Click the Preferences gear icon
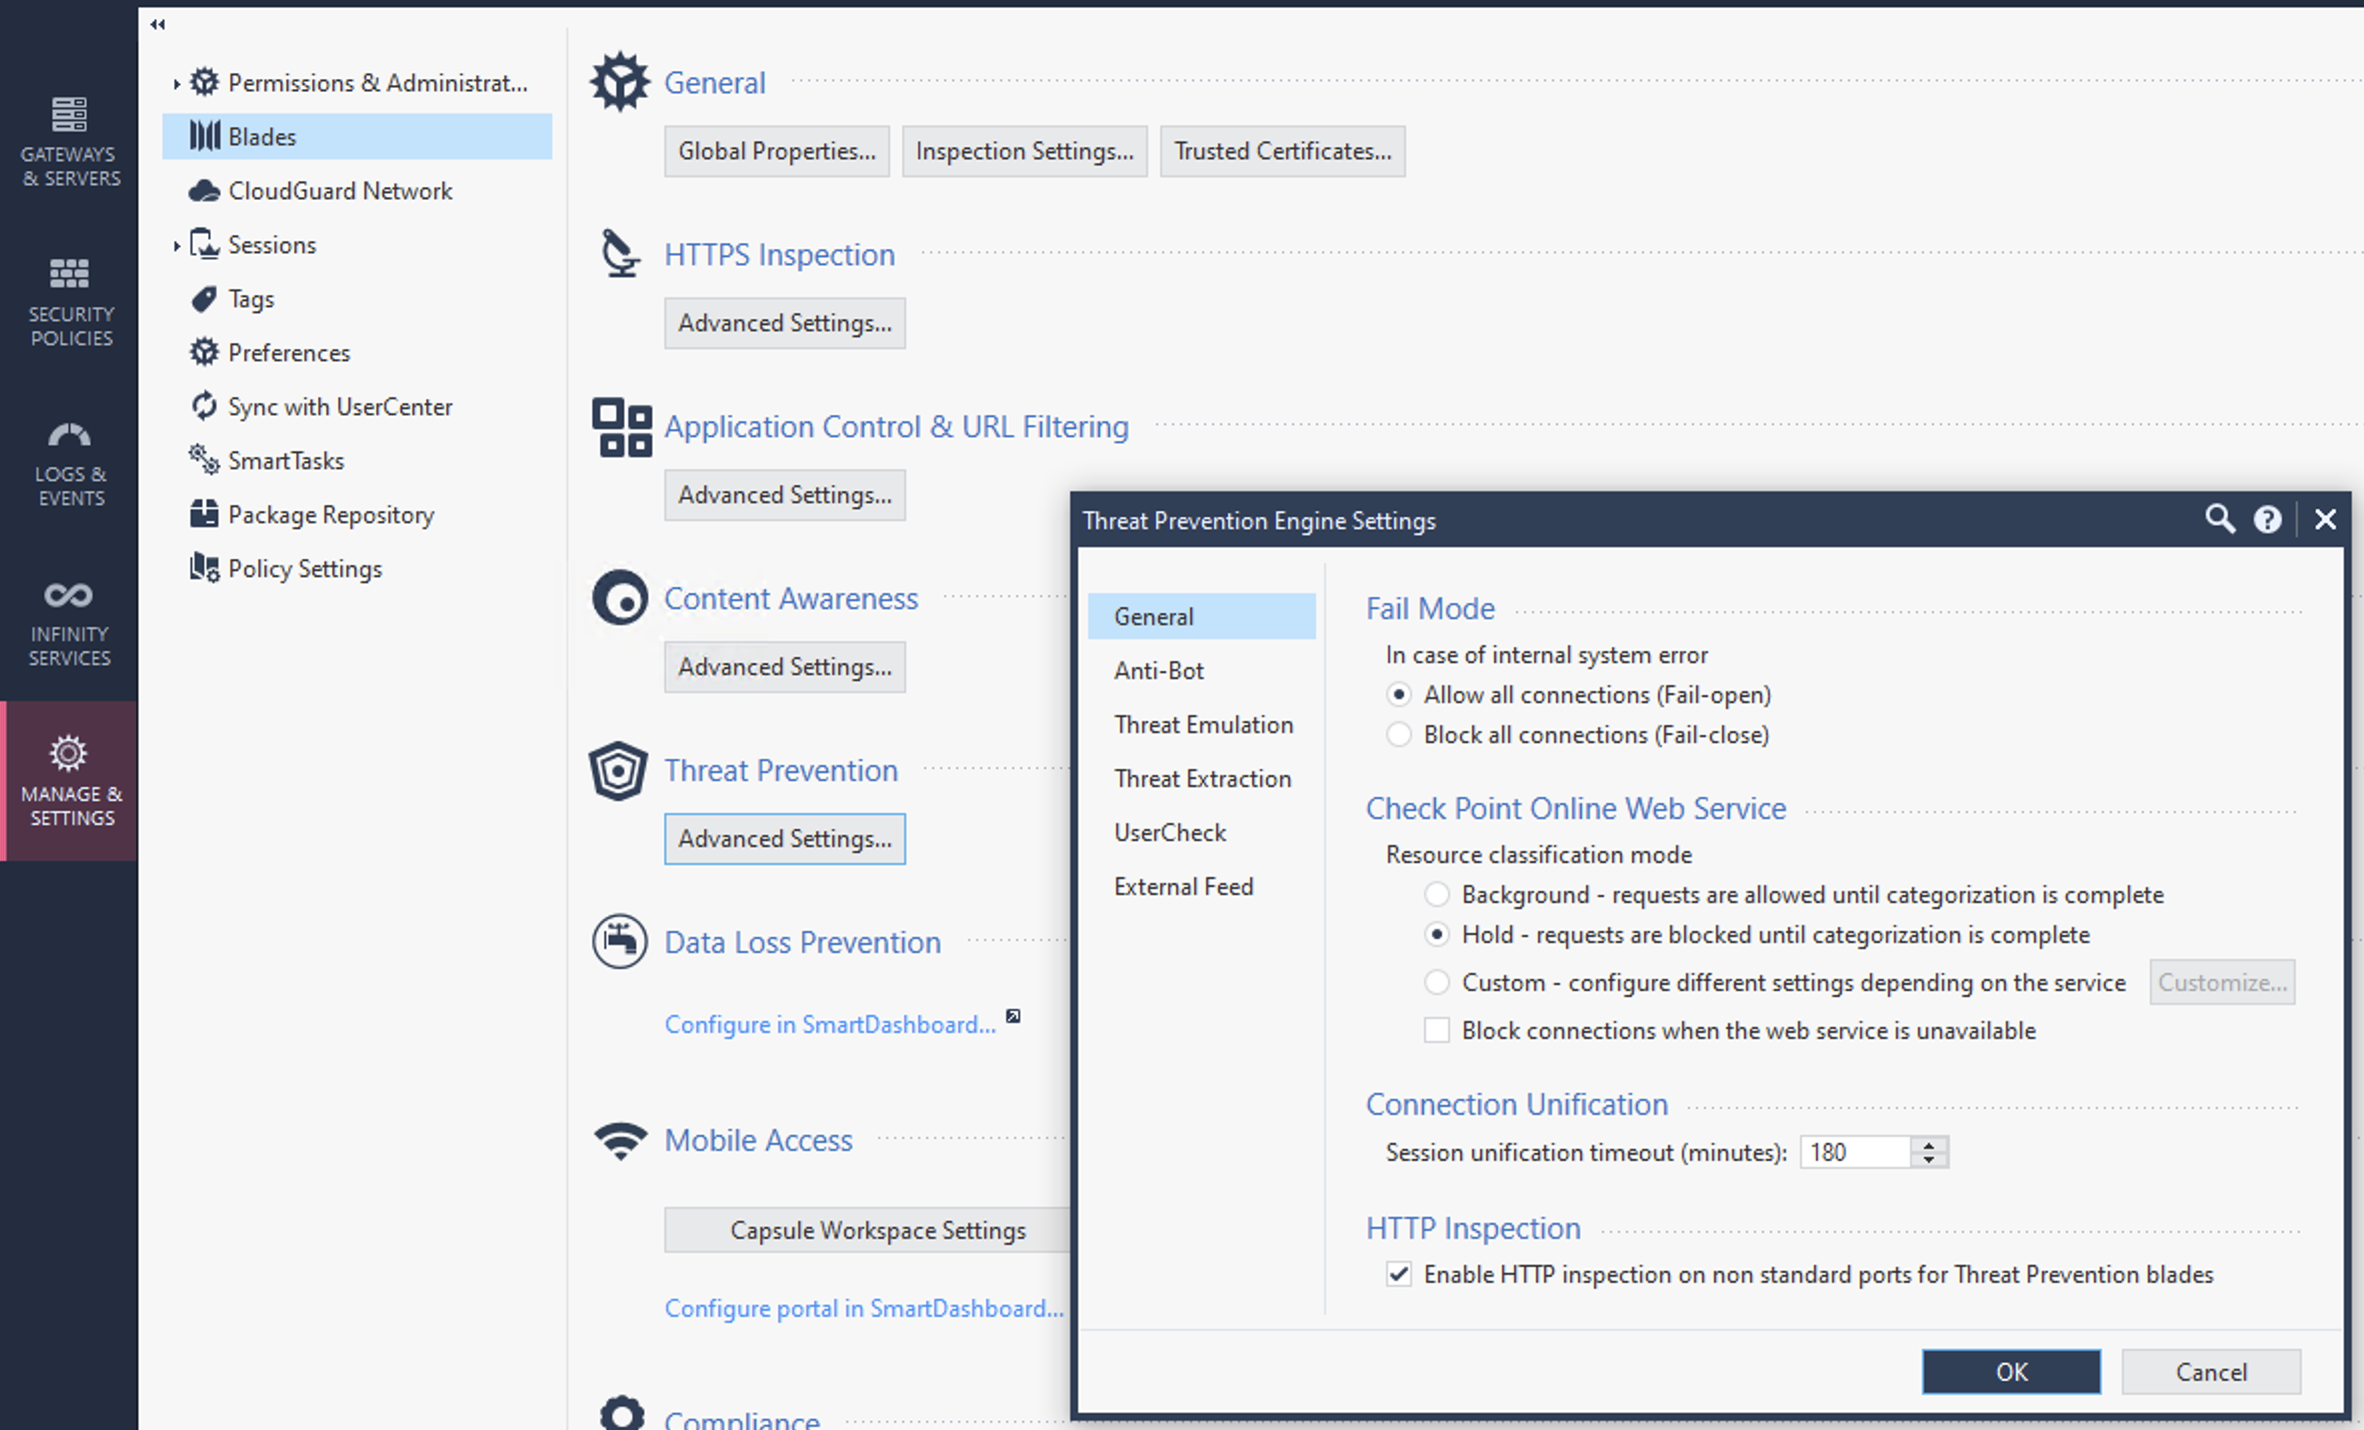The width and height of the screenshot is (2364, 1430). pyautogui.click(x=204, y=352)
